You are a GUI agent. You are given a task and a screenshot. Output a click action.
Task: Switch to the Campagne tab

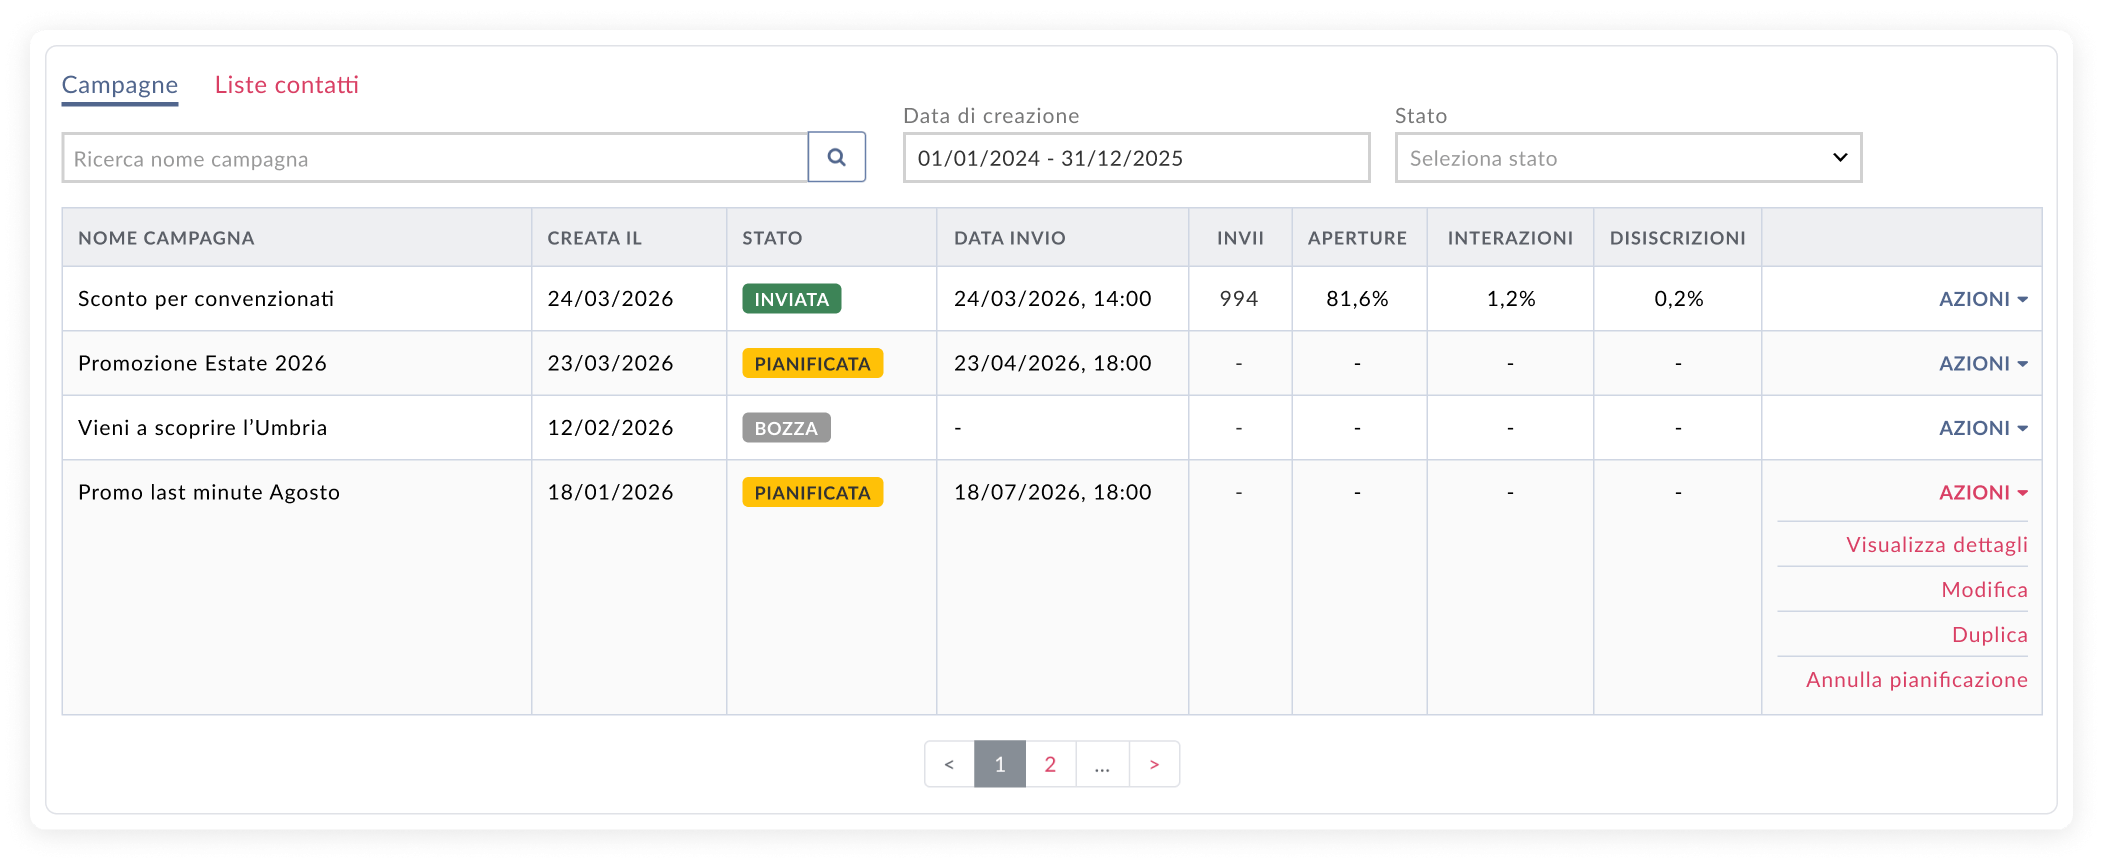pyautogui.click(x=120, y=85)
